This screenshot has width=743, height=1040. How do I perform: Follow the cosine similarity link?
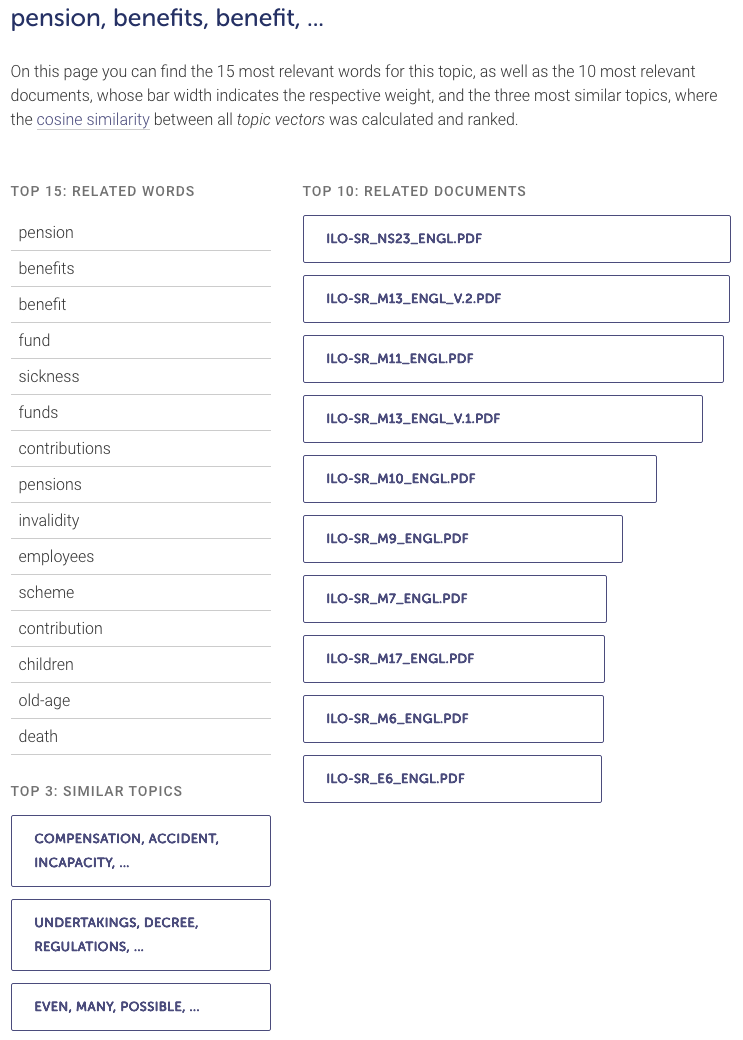[93, 119]
